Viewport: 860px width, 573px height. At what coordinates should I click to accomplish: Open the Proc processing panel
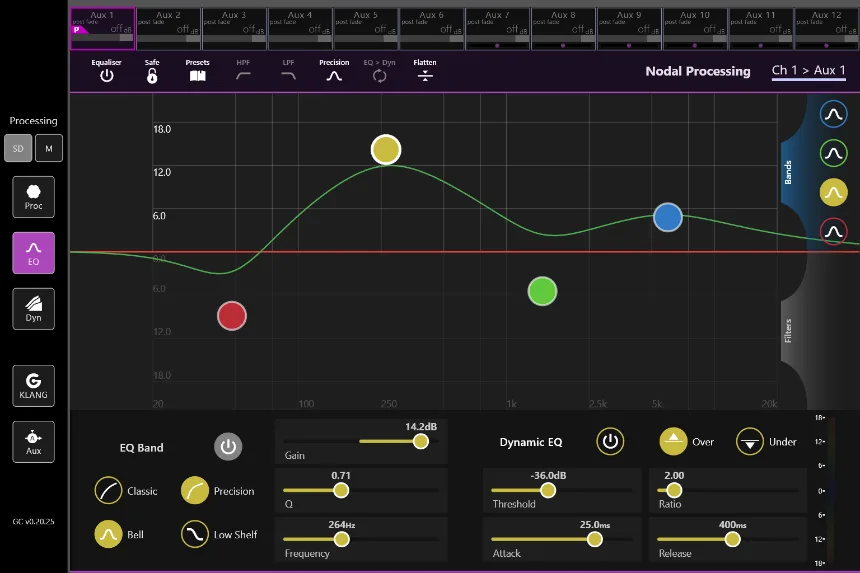click(33, 197)
